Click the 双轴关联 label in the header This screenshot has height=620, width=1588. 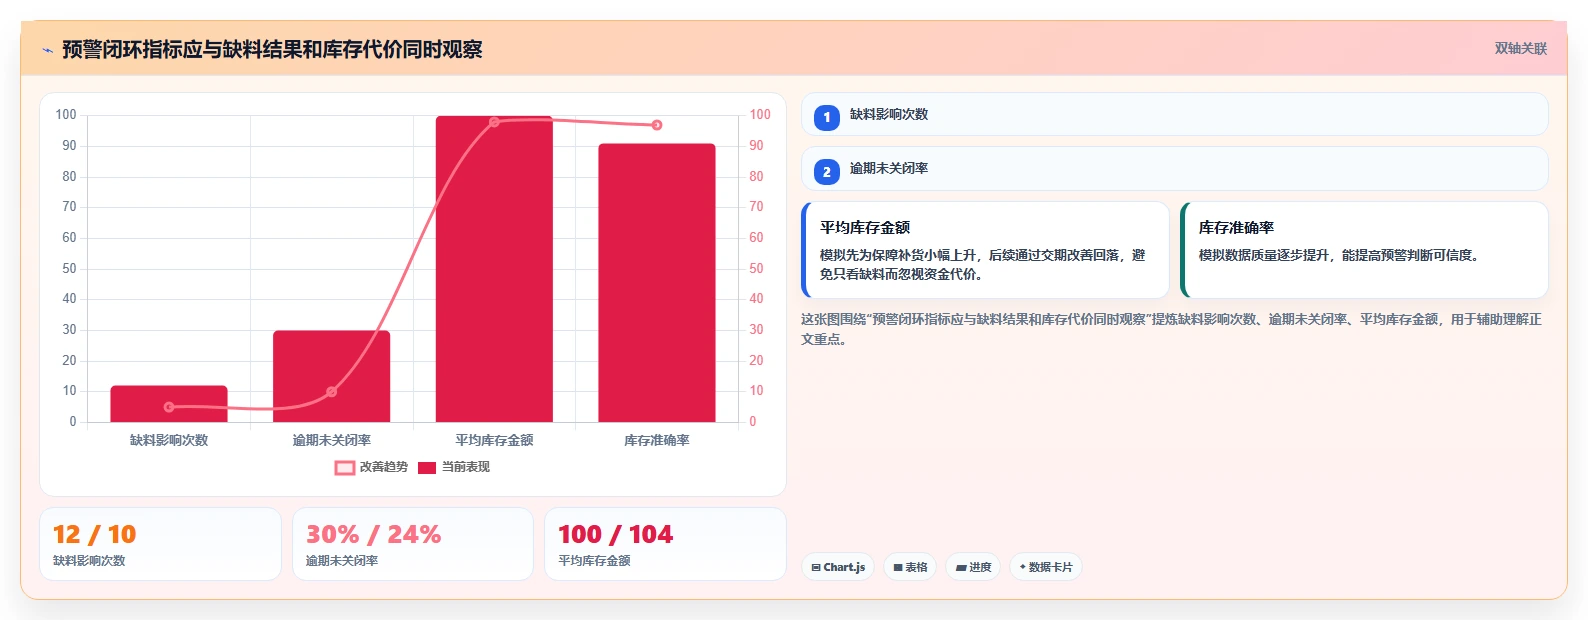1520,48
